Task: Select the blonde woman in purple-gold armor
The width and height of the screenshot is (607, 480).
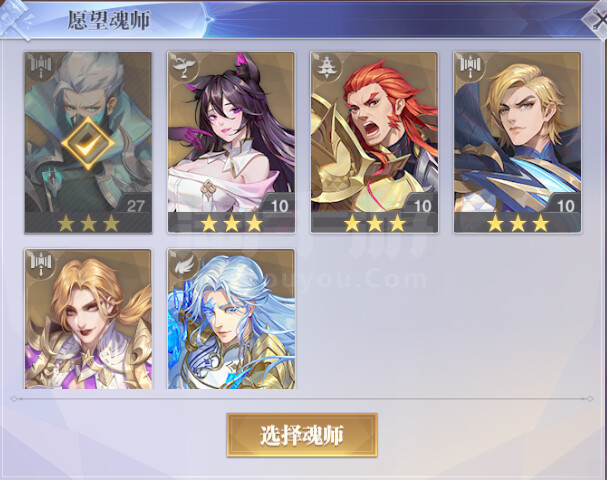Action: click(88, 319)
